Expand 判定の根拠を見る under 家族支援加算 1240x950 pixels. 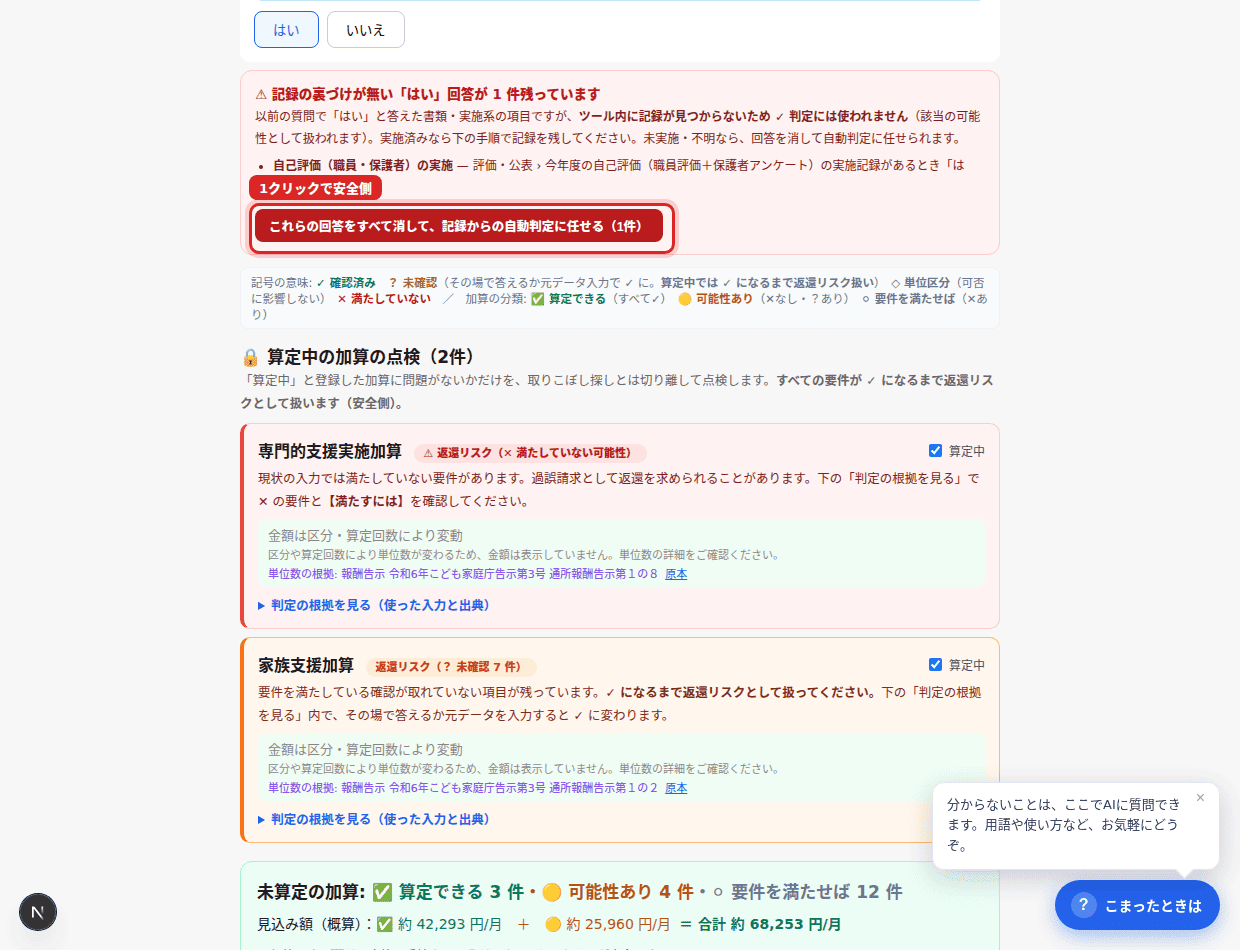tap(374, 819)
